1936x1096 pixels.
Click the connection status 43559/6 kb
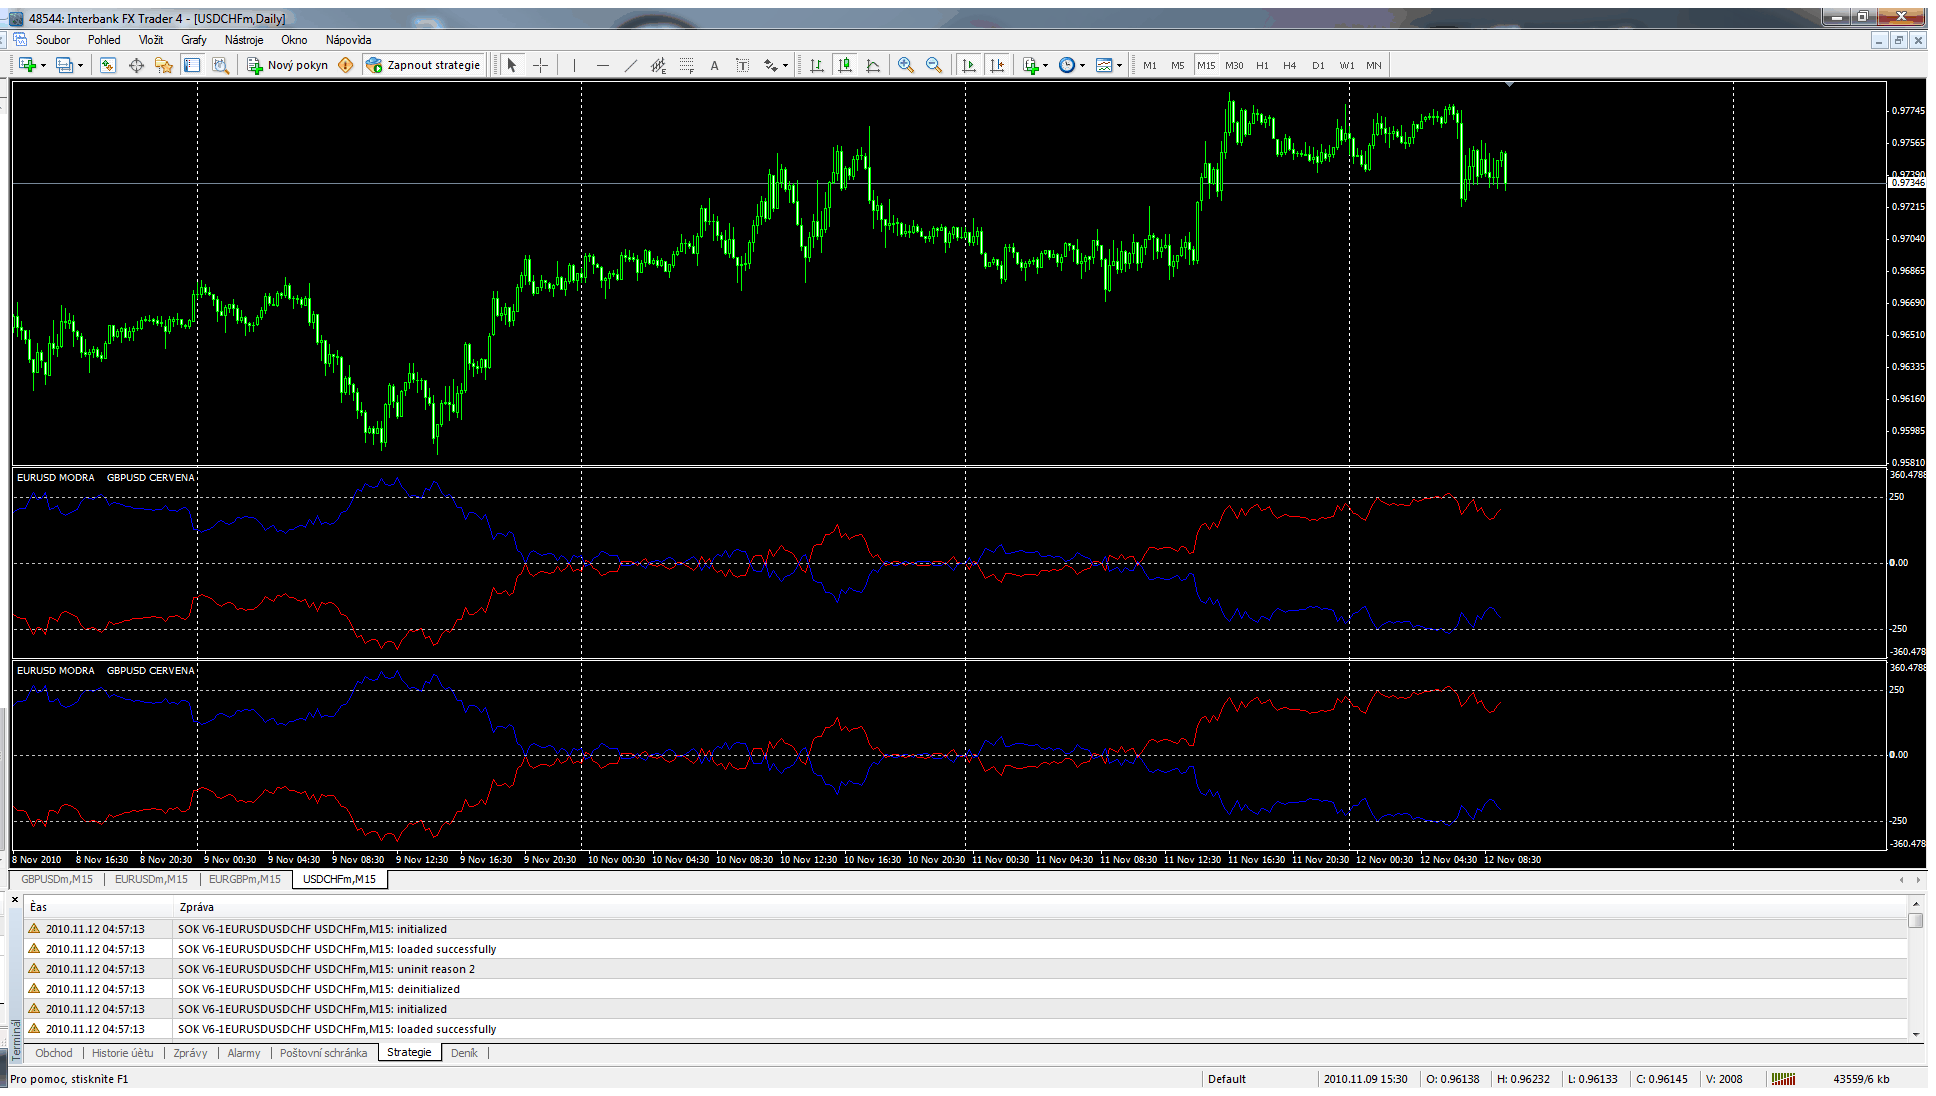[1861, 1079]
